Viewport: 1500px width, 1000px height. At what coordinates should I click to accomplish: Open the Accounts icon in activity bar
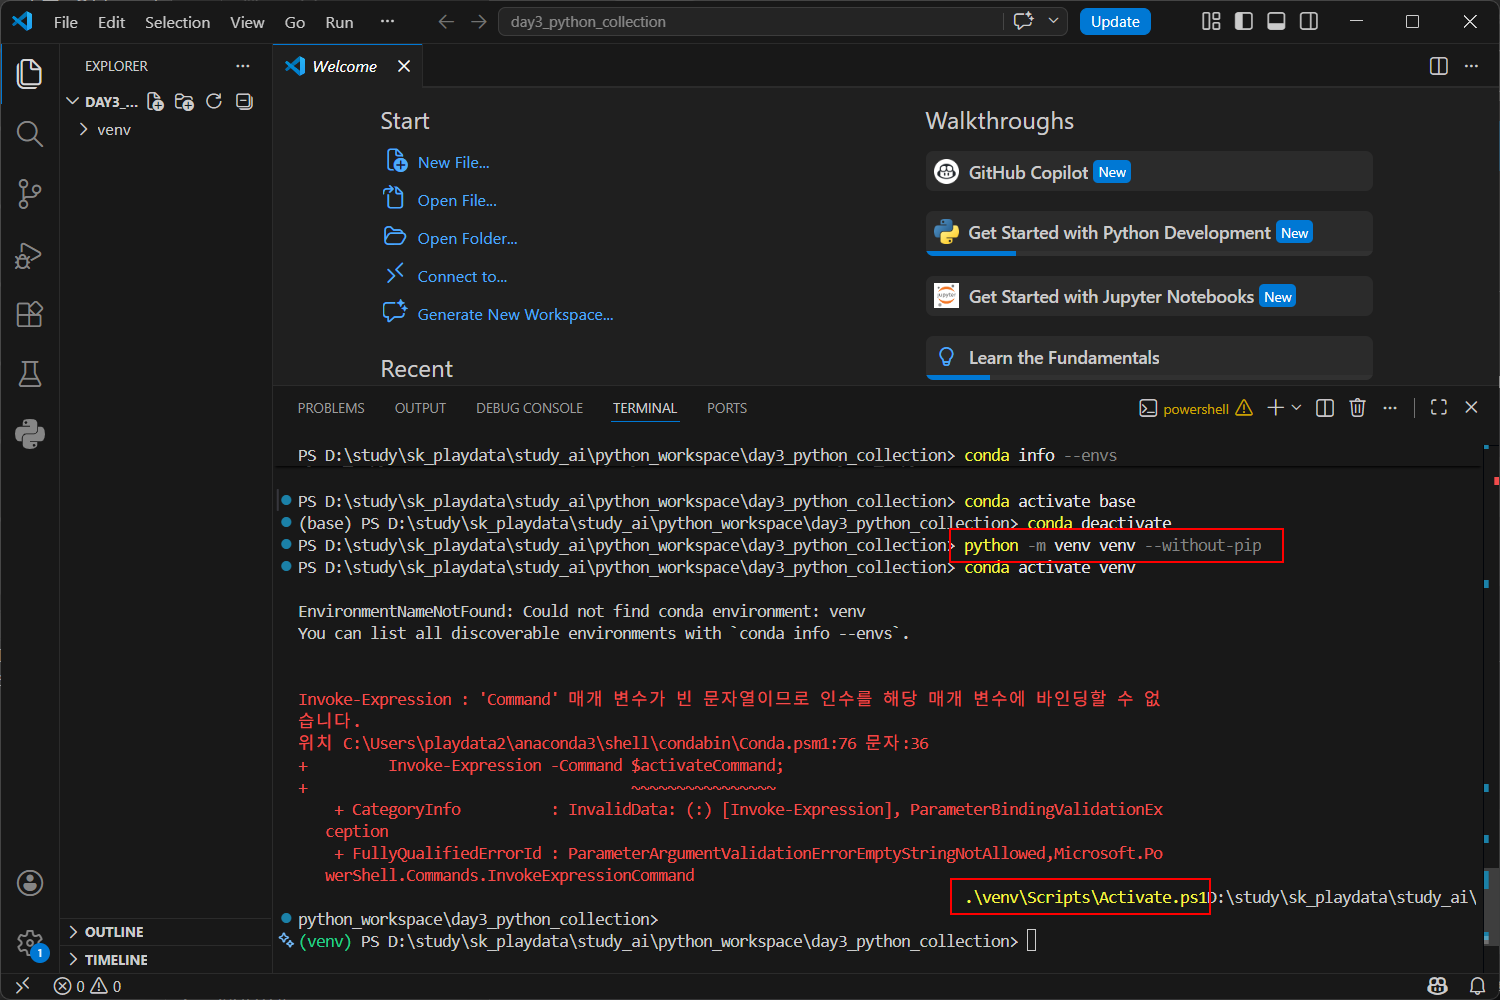[x=30, y=883]
